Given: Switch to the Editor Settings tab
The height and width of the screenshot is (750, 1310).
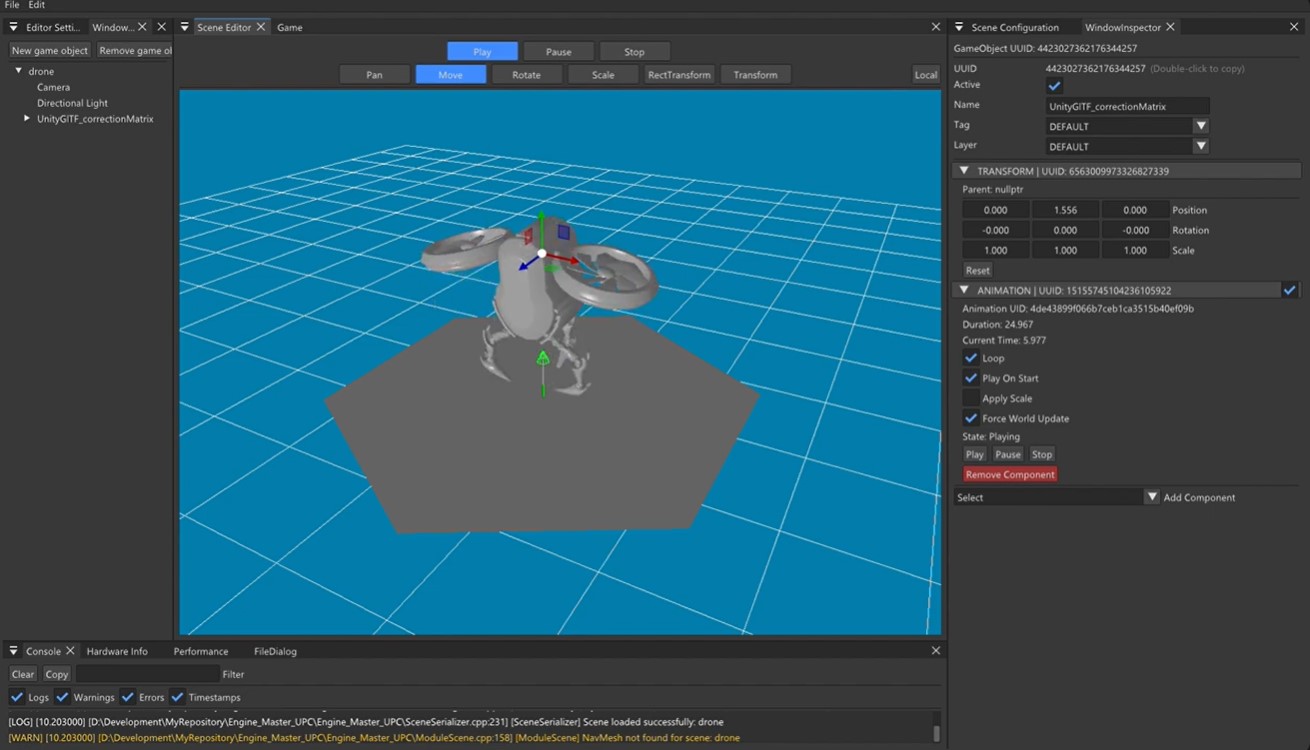Looking at the screenshot, I should coord(52,27).
